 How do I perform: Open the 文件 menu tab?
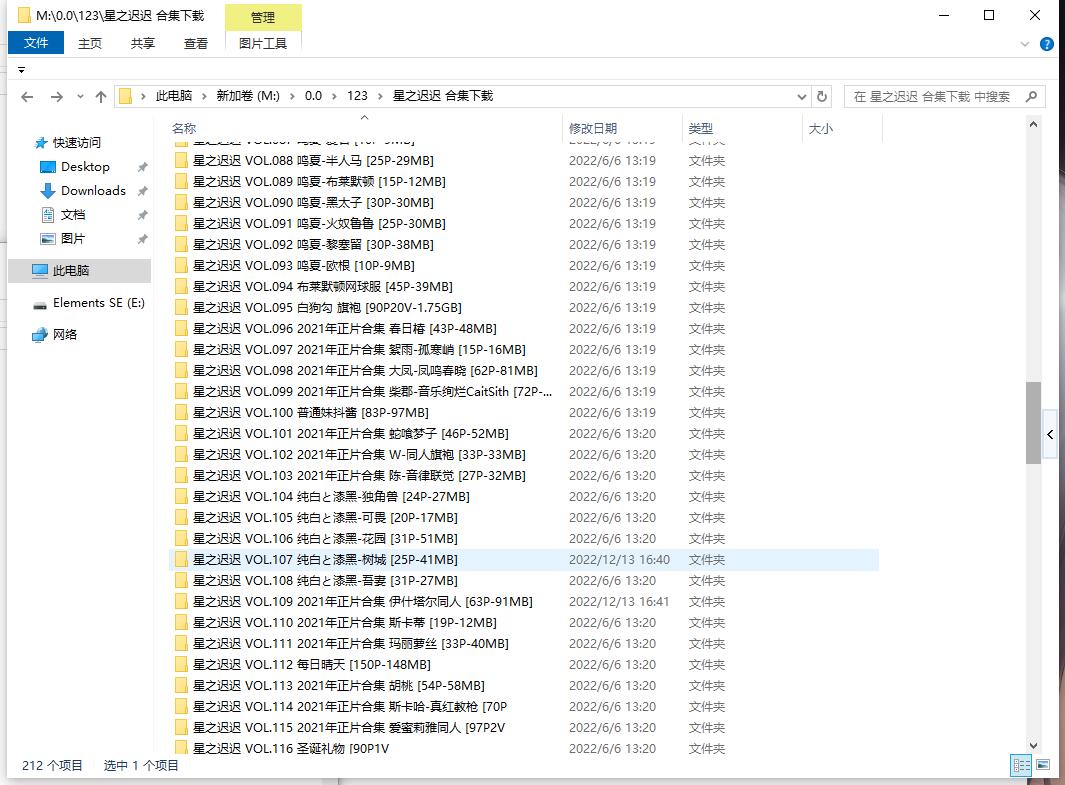point(36,43)
